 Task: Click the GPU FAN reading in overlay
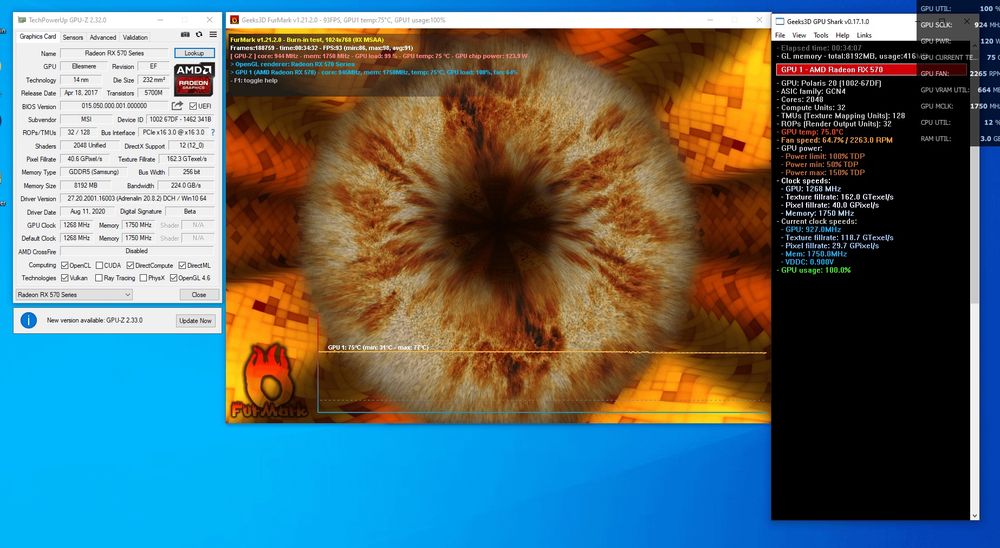pos(959,73)
